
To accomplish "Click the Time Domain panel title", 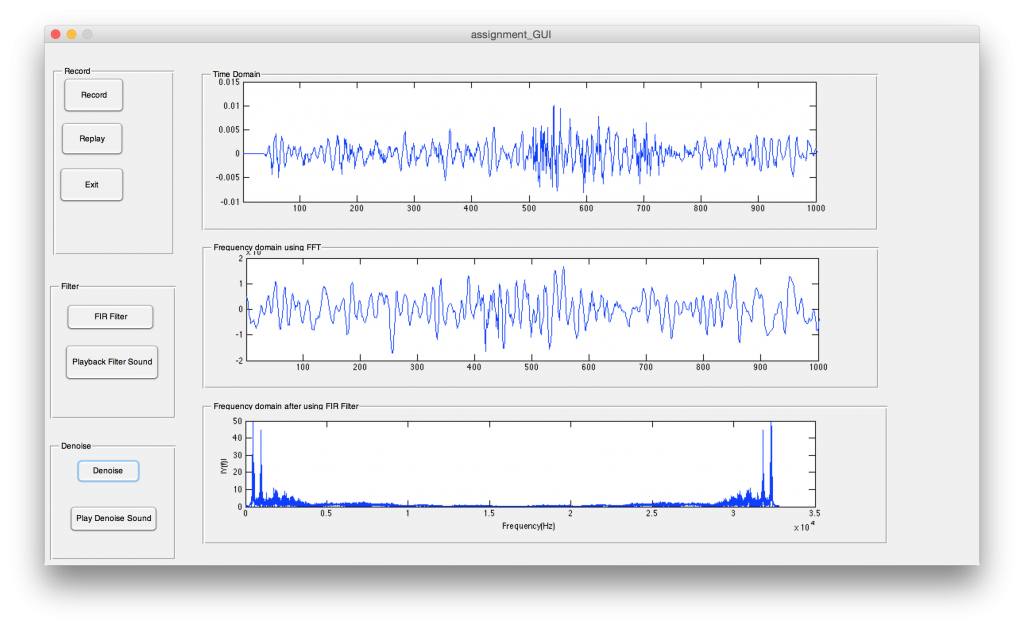I will coord(236,74).
